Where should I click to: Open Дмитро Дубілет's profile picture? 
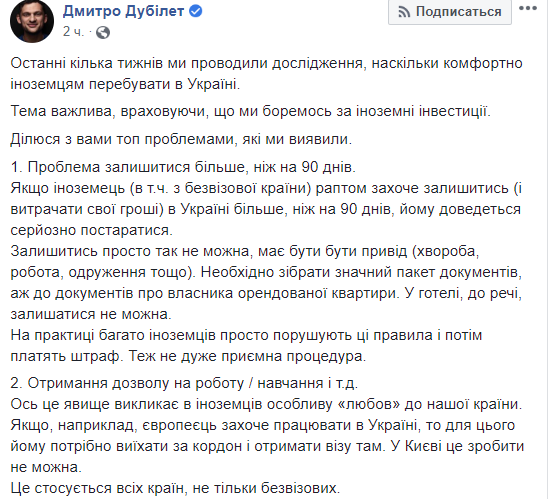point(32,21)
